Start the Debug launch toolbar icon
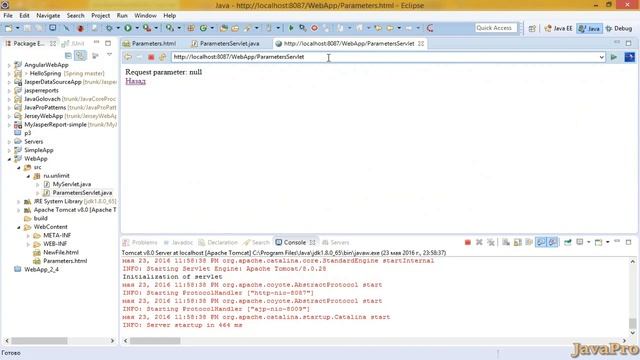 109,28
